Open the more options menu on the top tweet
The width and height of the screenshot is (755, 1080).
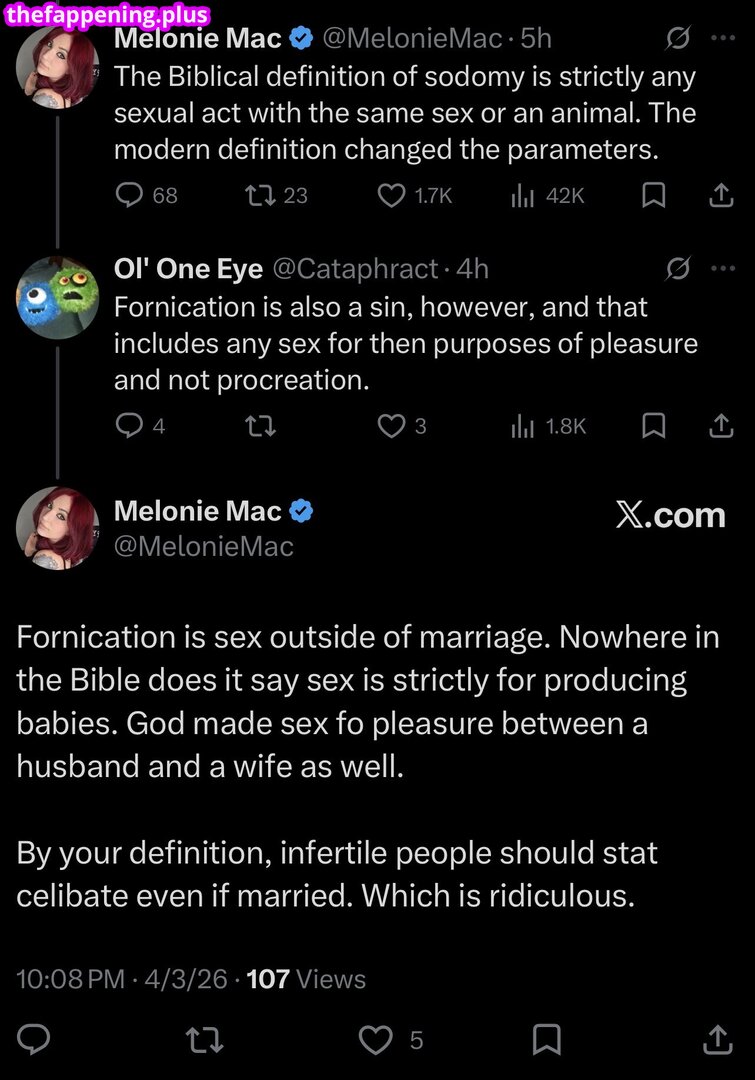723,38
